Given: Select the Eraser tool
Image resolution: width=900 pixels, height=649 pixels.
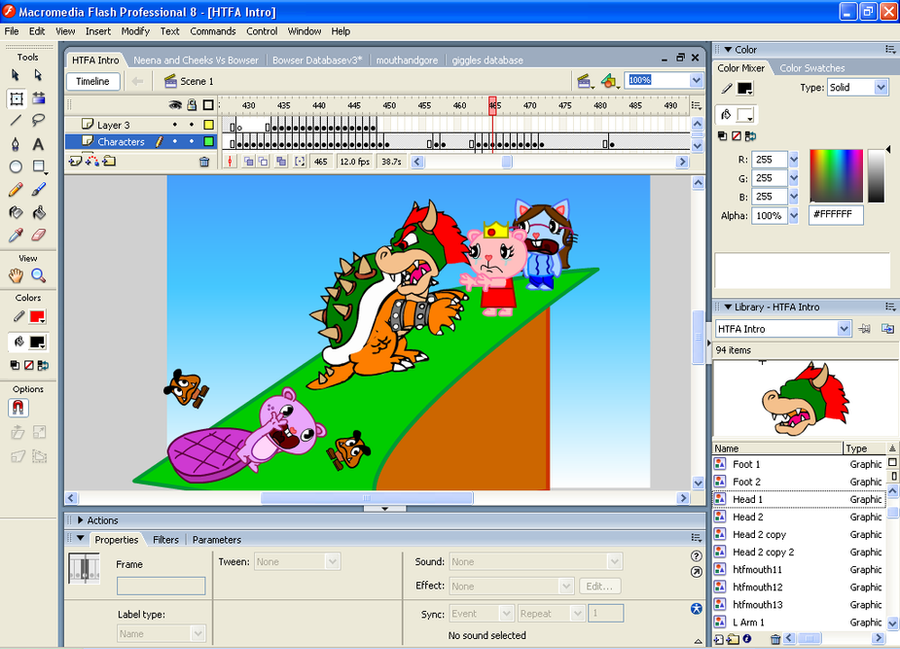Looking at the screenshot, I should pyautogui.click(x=38, y=235).
